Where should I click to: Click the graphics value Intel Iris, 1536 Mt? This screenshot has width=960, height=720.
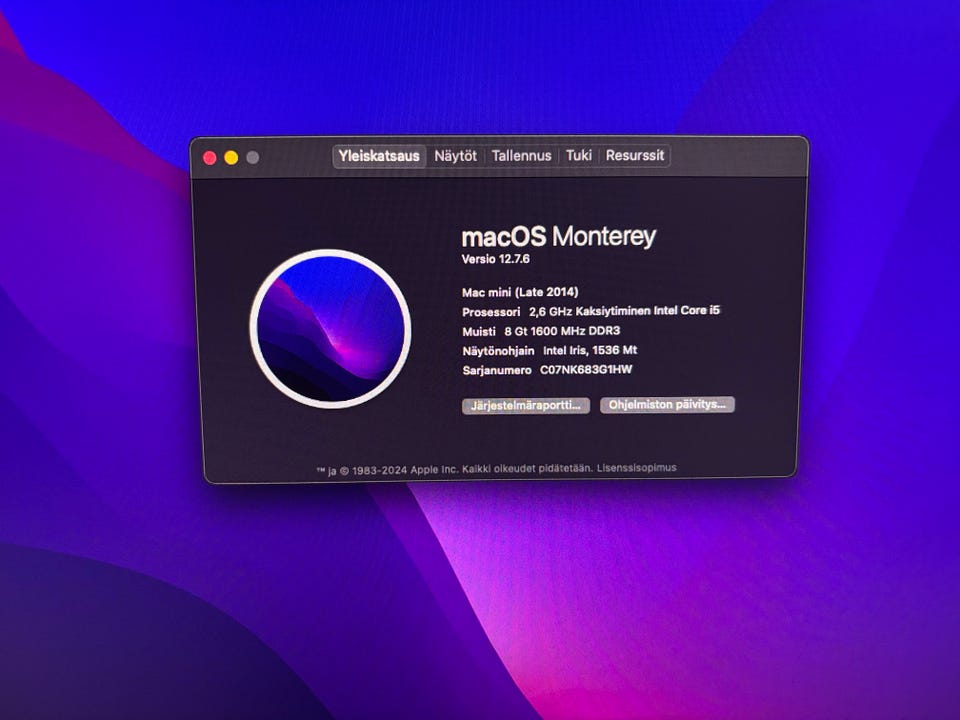click(x=590, y=350)
